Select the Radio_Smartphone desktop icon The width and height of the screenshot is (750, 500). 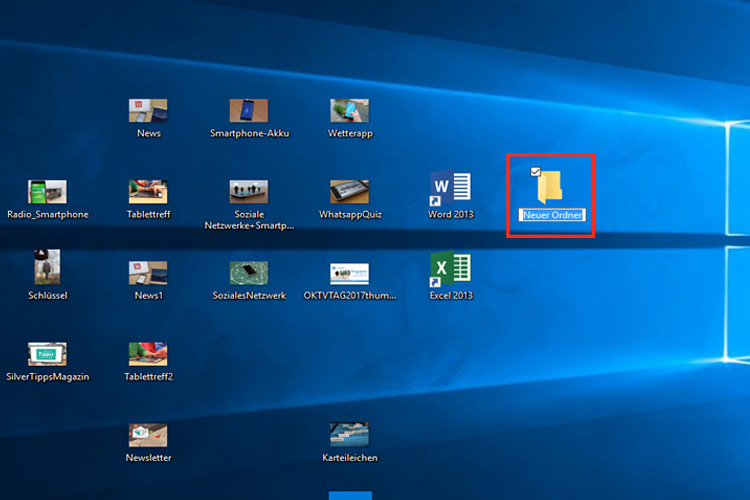click(x=47, y=192)
